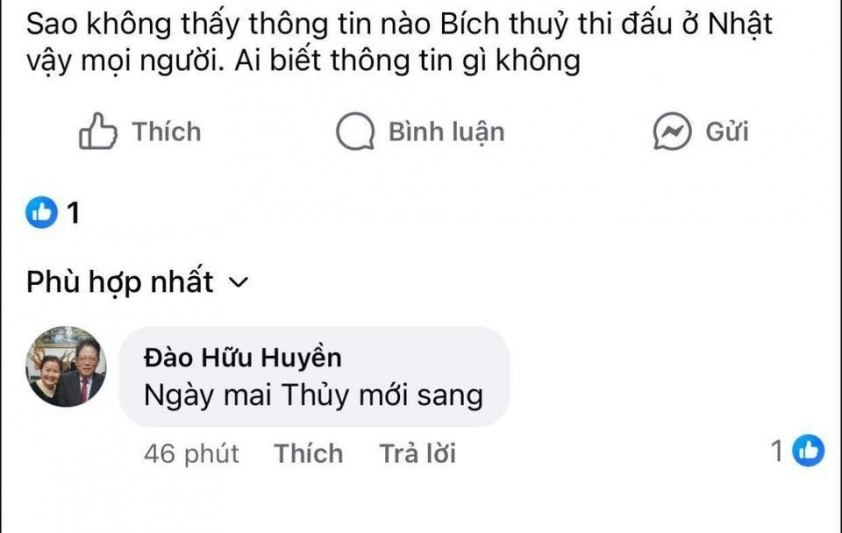842x533 pixels.
Task: Open the post's blue like reaction icon
Action: click(x=42, y=212)
